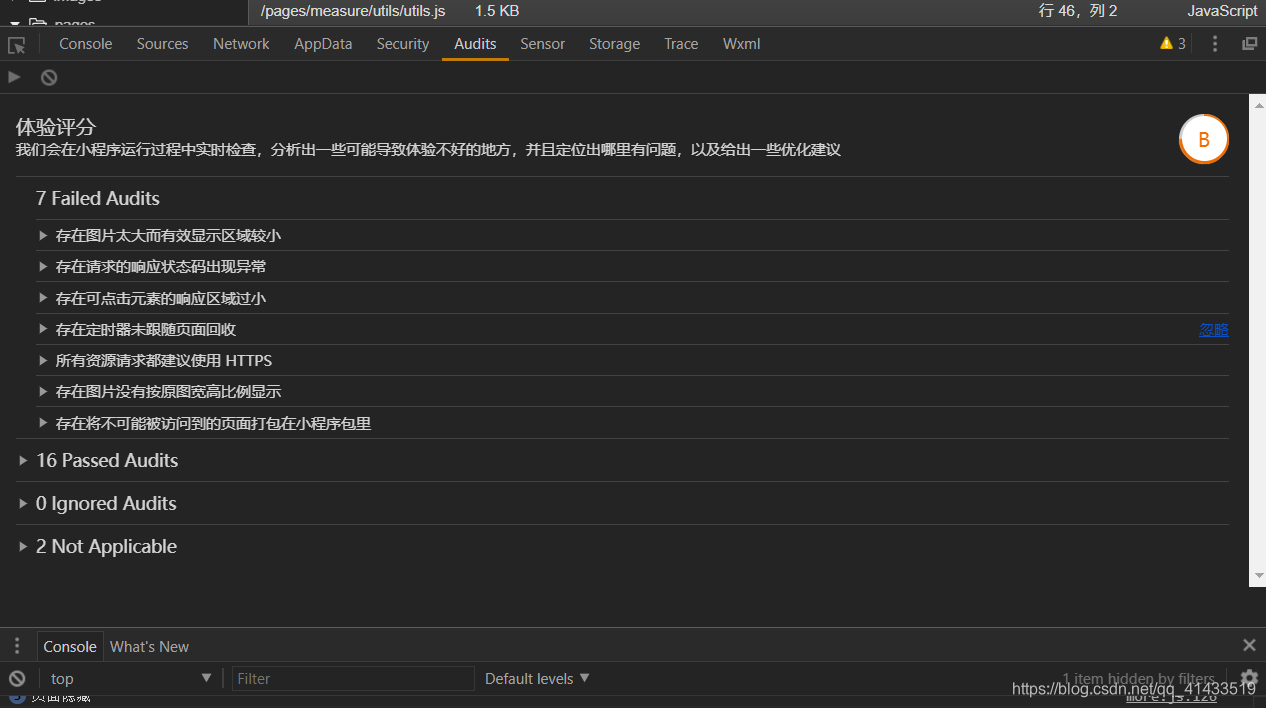Start audit with the run play icon
The width and height of the screenshot is (1266, 708).
pos(14,77)
